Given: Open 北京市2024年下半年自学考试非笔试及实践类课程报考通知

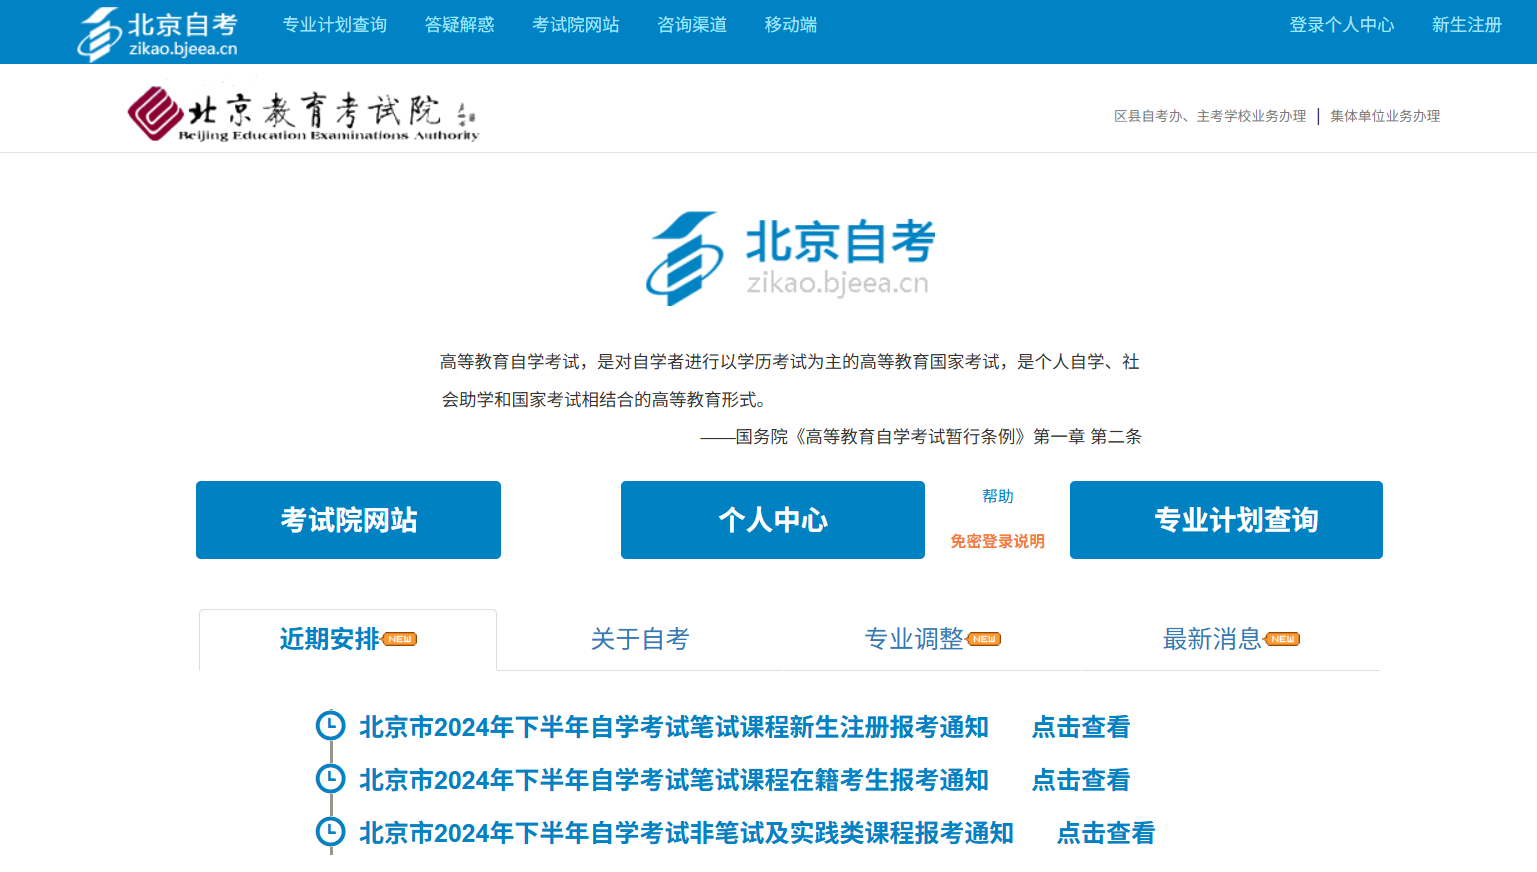Looking at the screenshot, I should [x=687, y=833].
